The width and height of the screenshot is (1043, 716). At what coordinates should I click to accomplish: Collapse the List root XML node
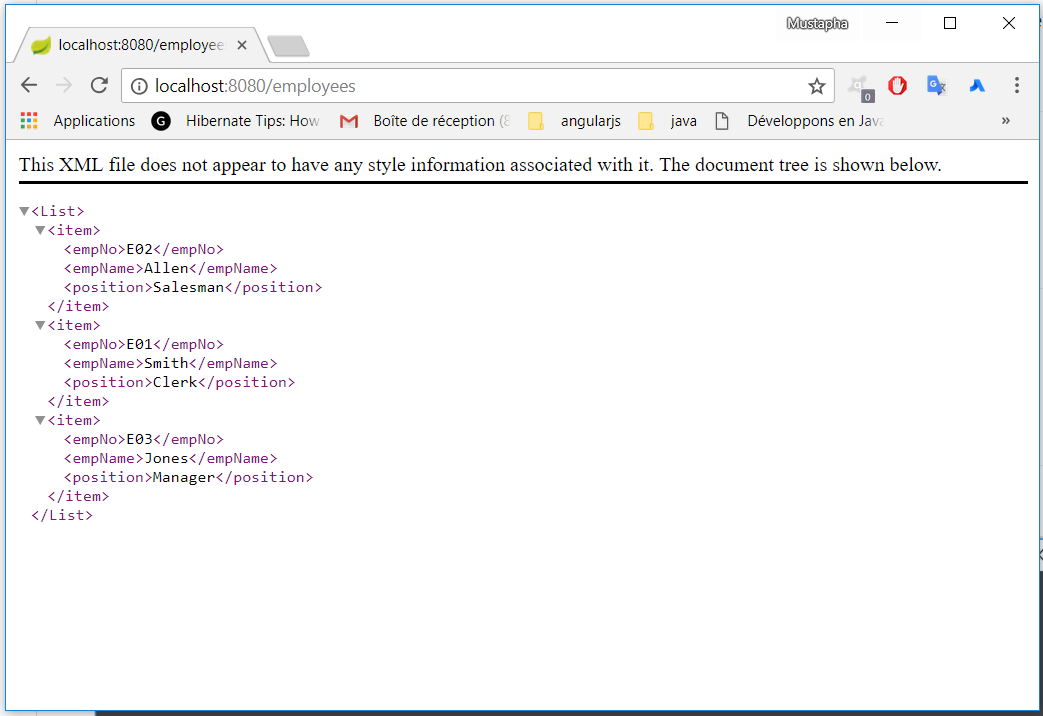23,210
